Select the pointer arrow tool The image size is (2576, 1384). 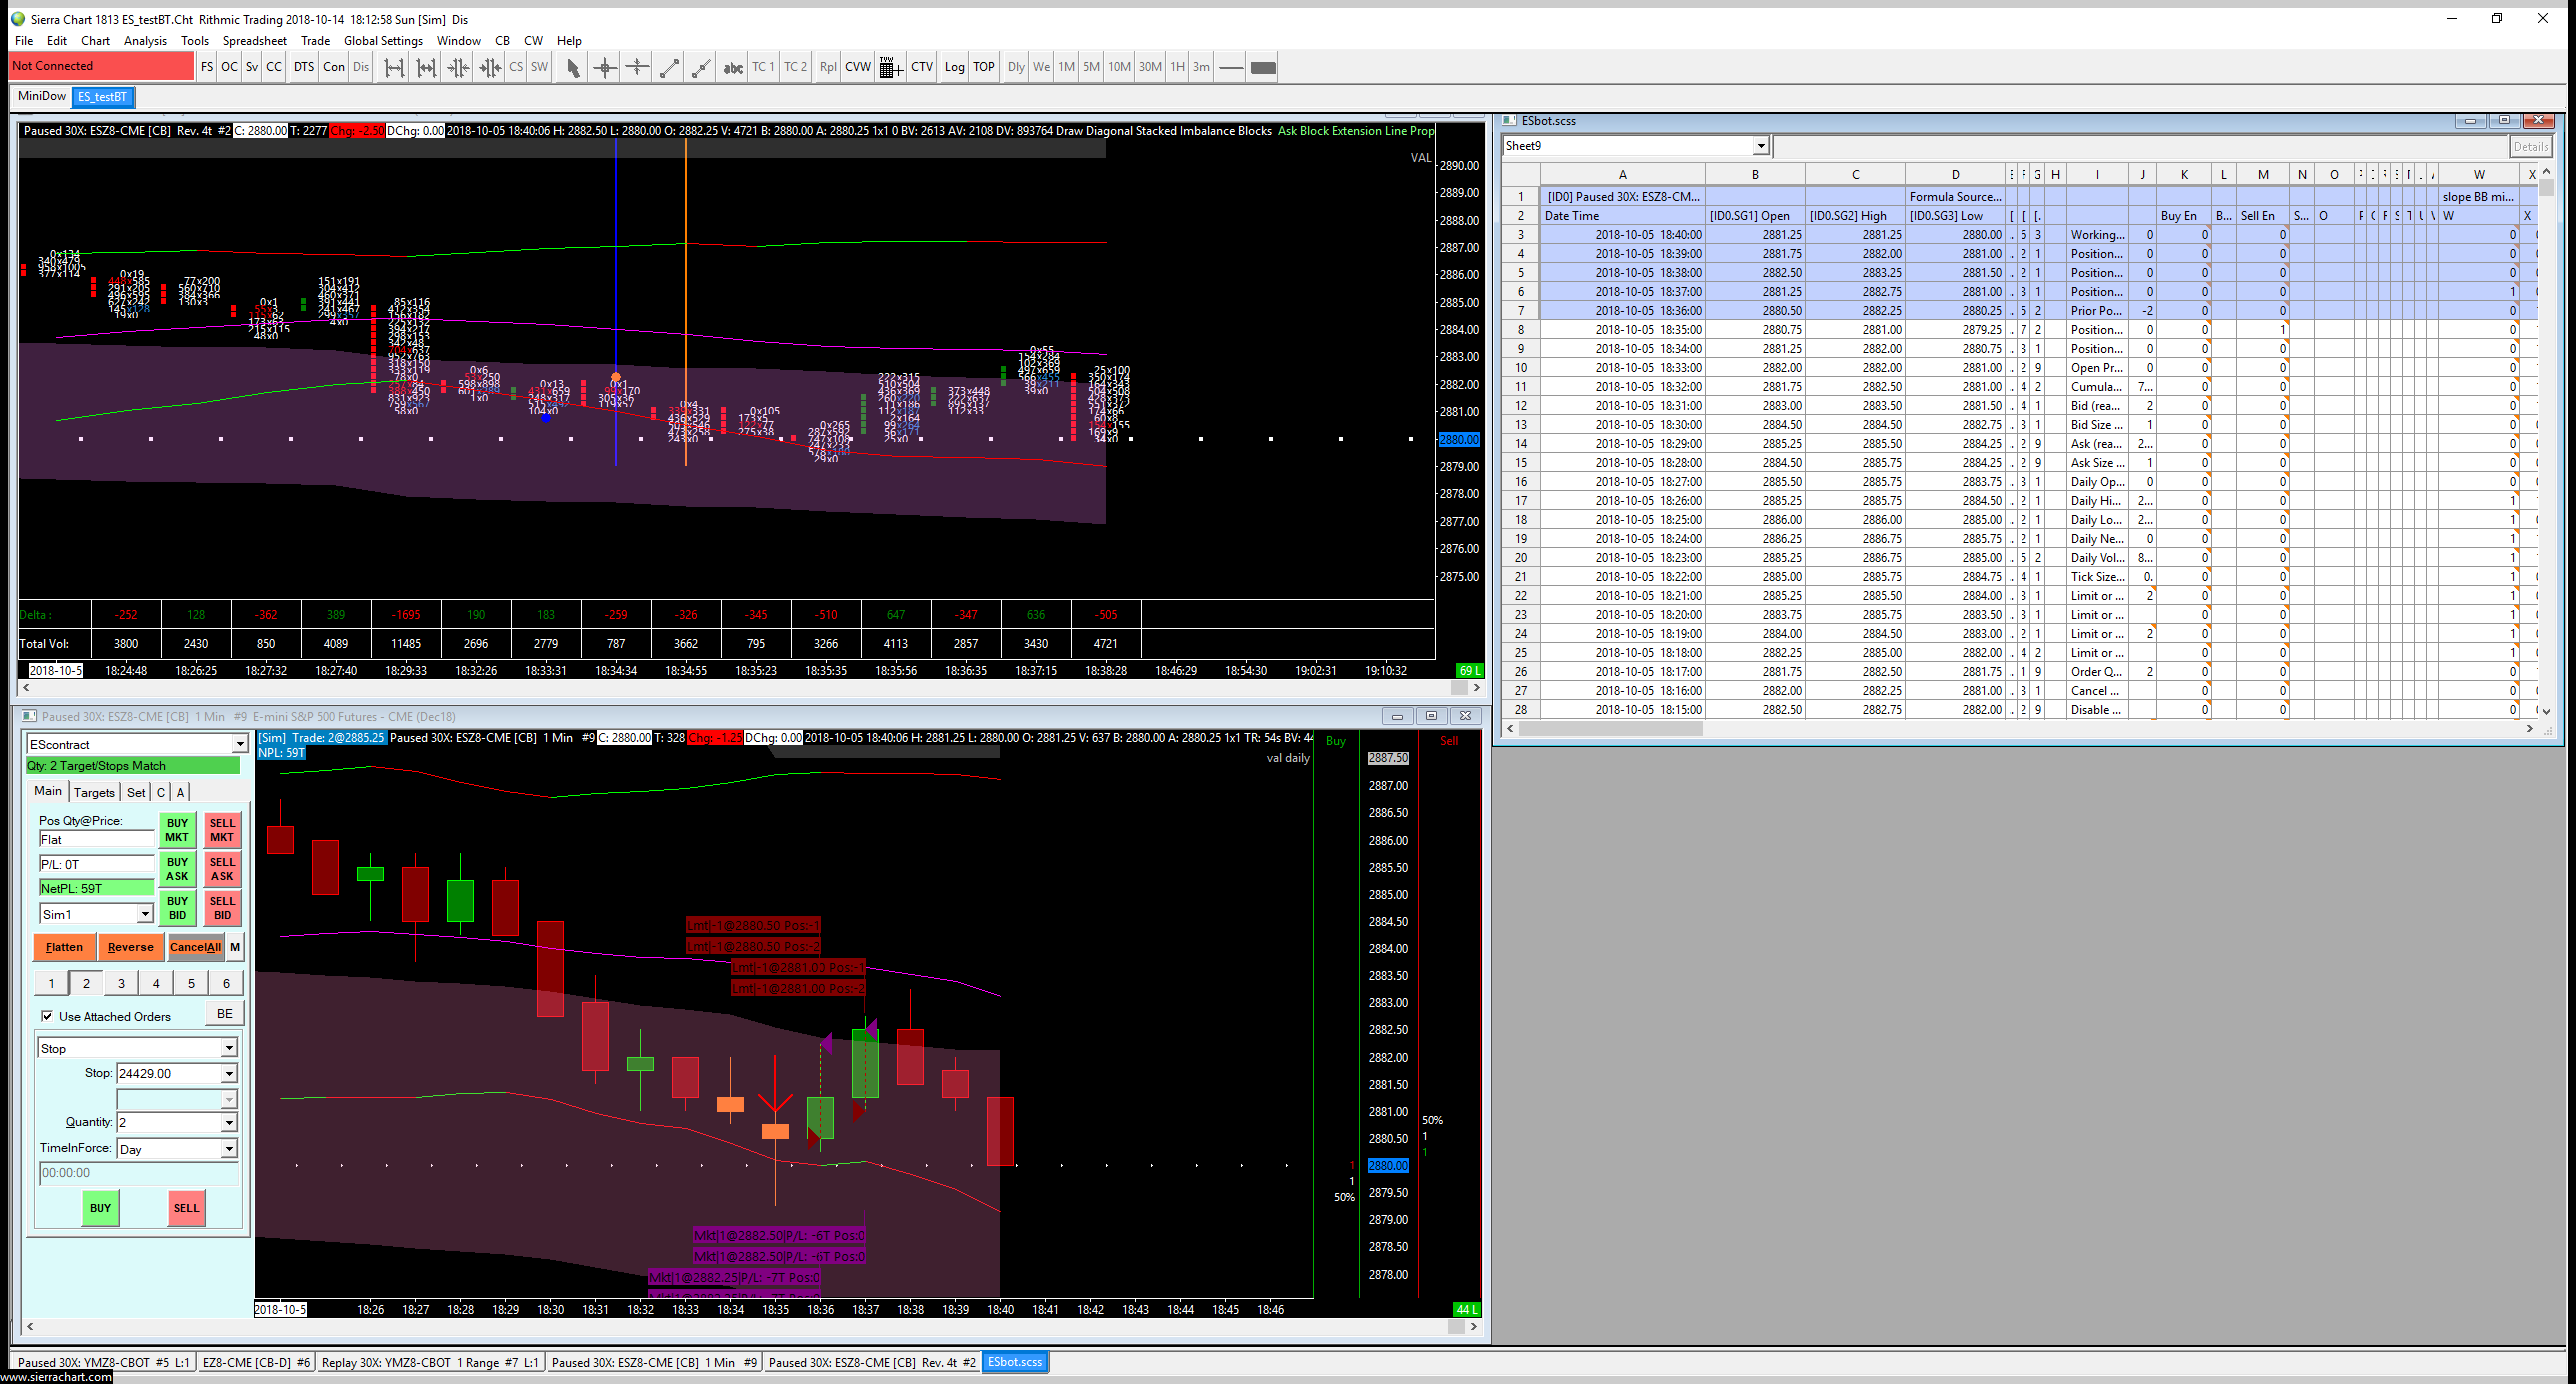(572, 68)
